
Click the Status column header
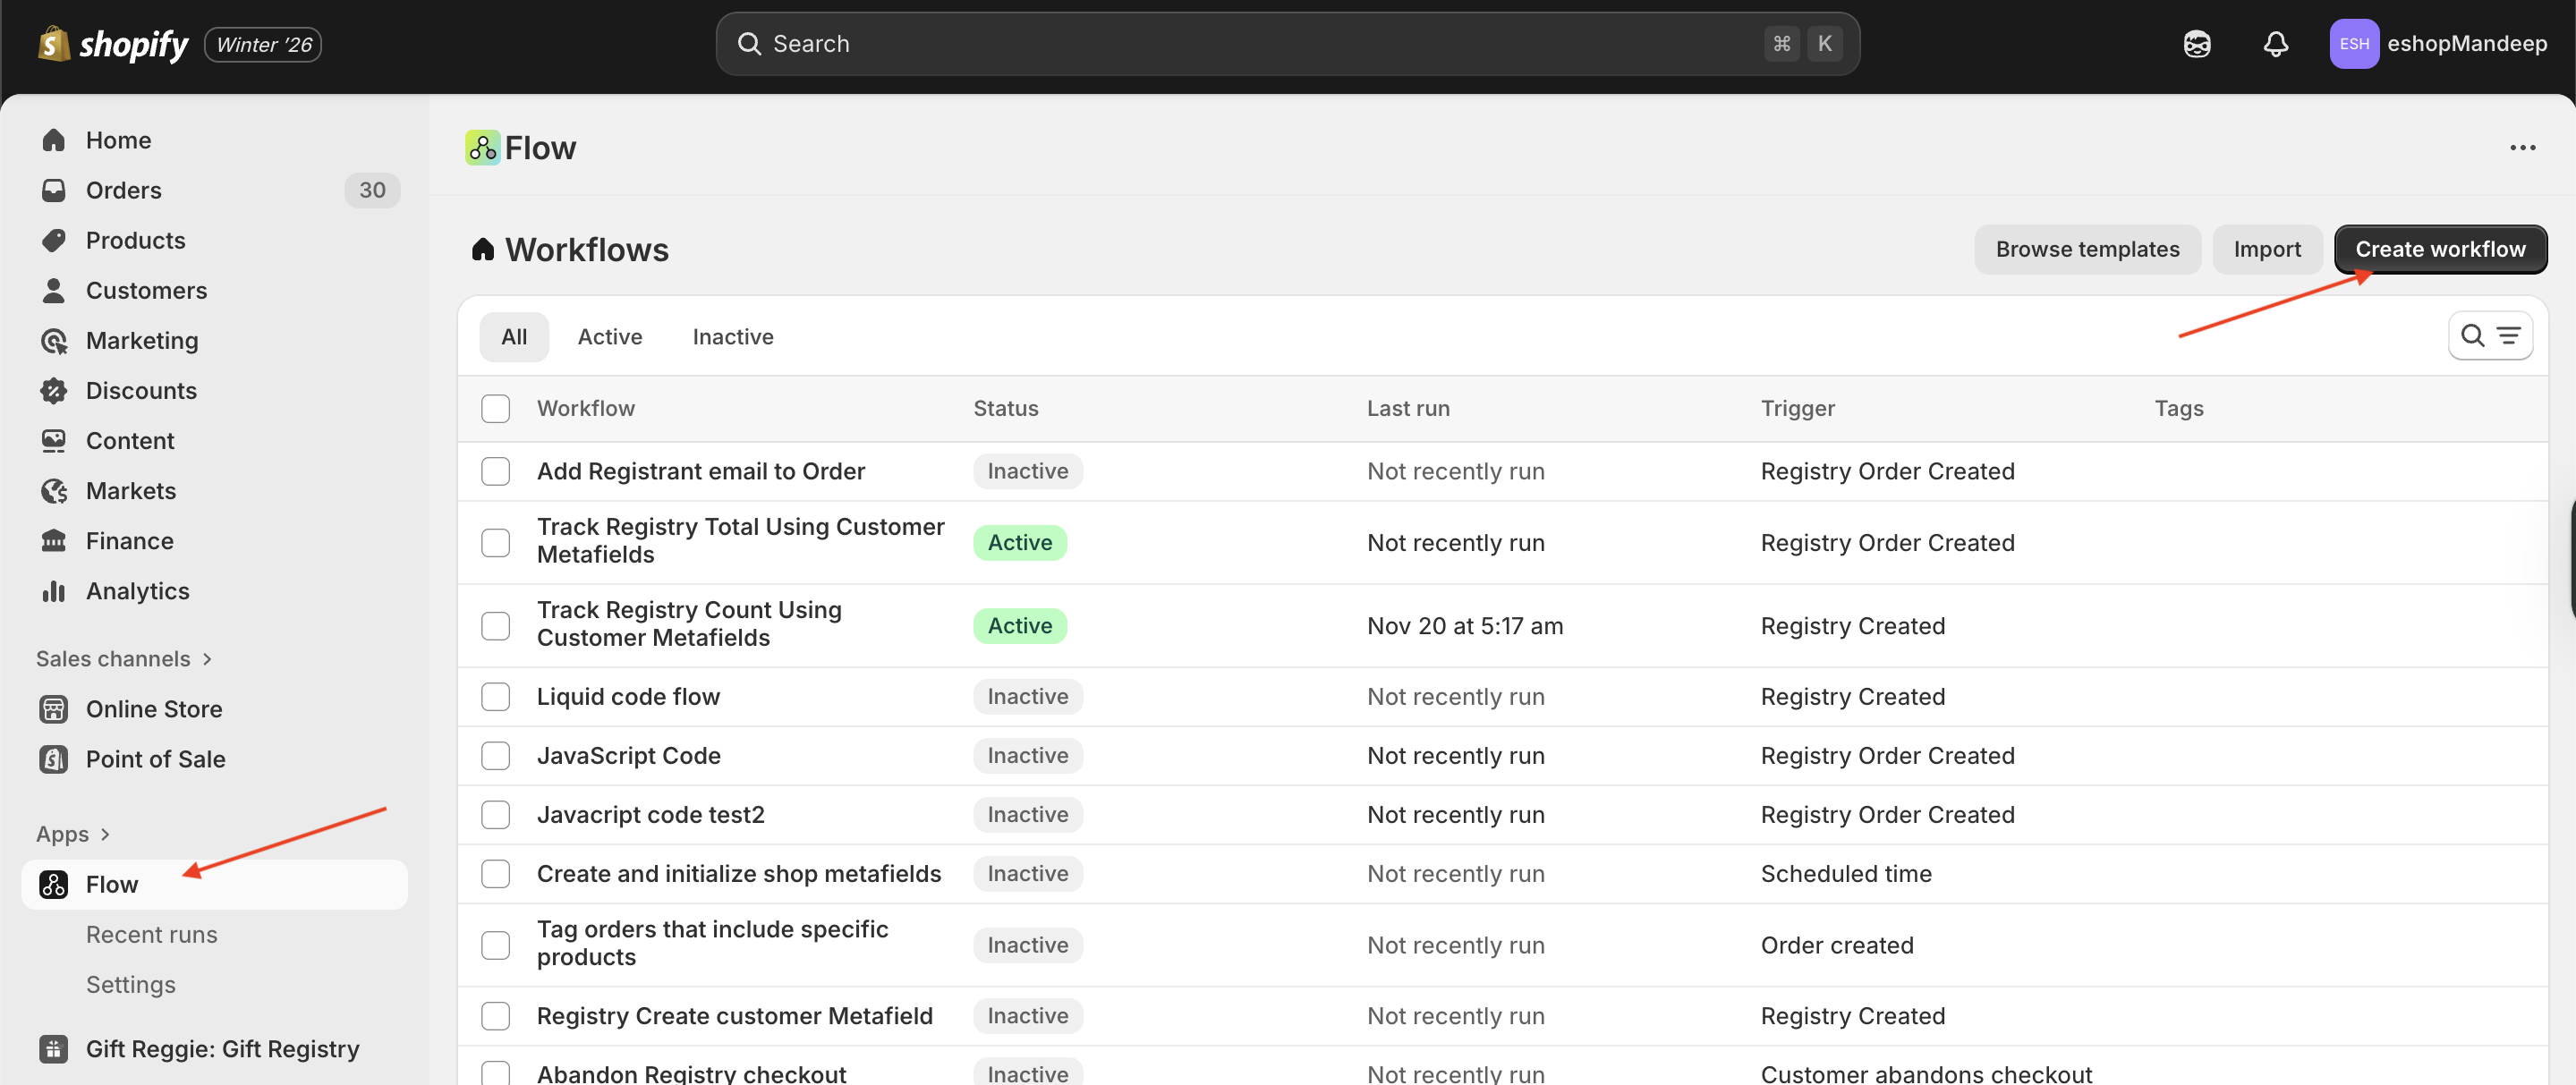[1006, 408]
